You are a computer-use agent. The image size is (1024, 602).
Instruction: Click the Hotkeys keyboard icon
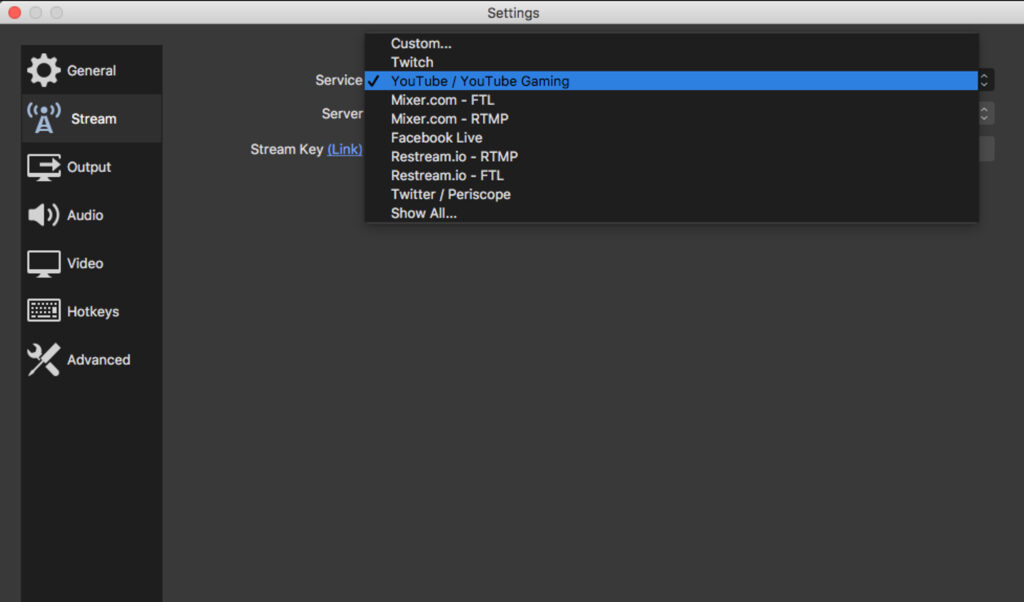point(44,311)
